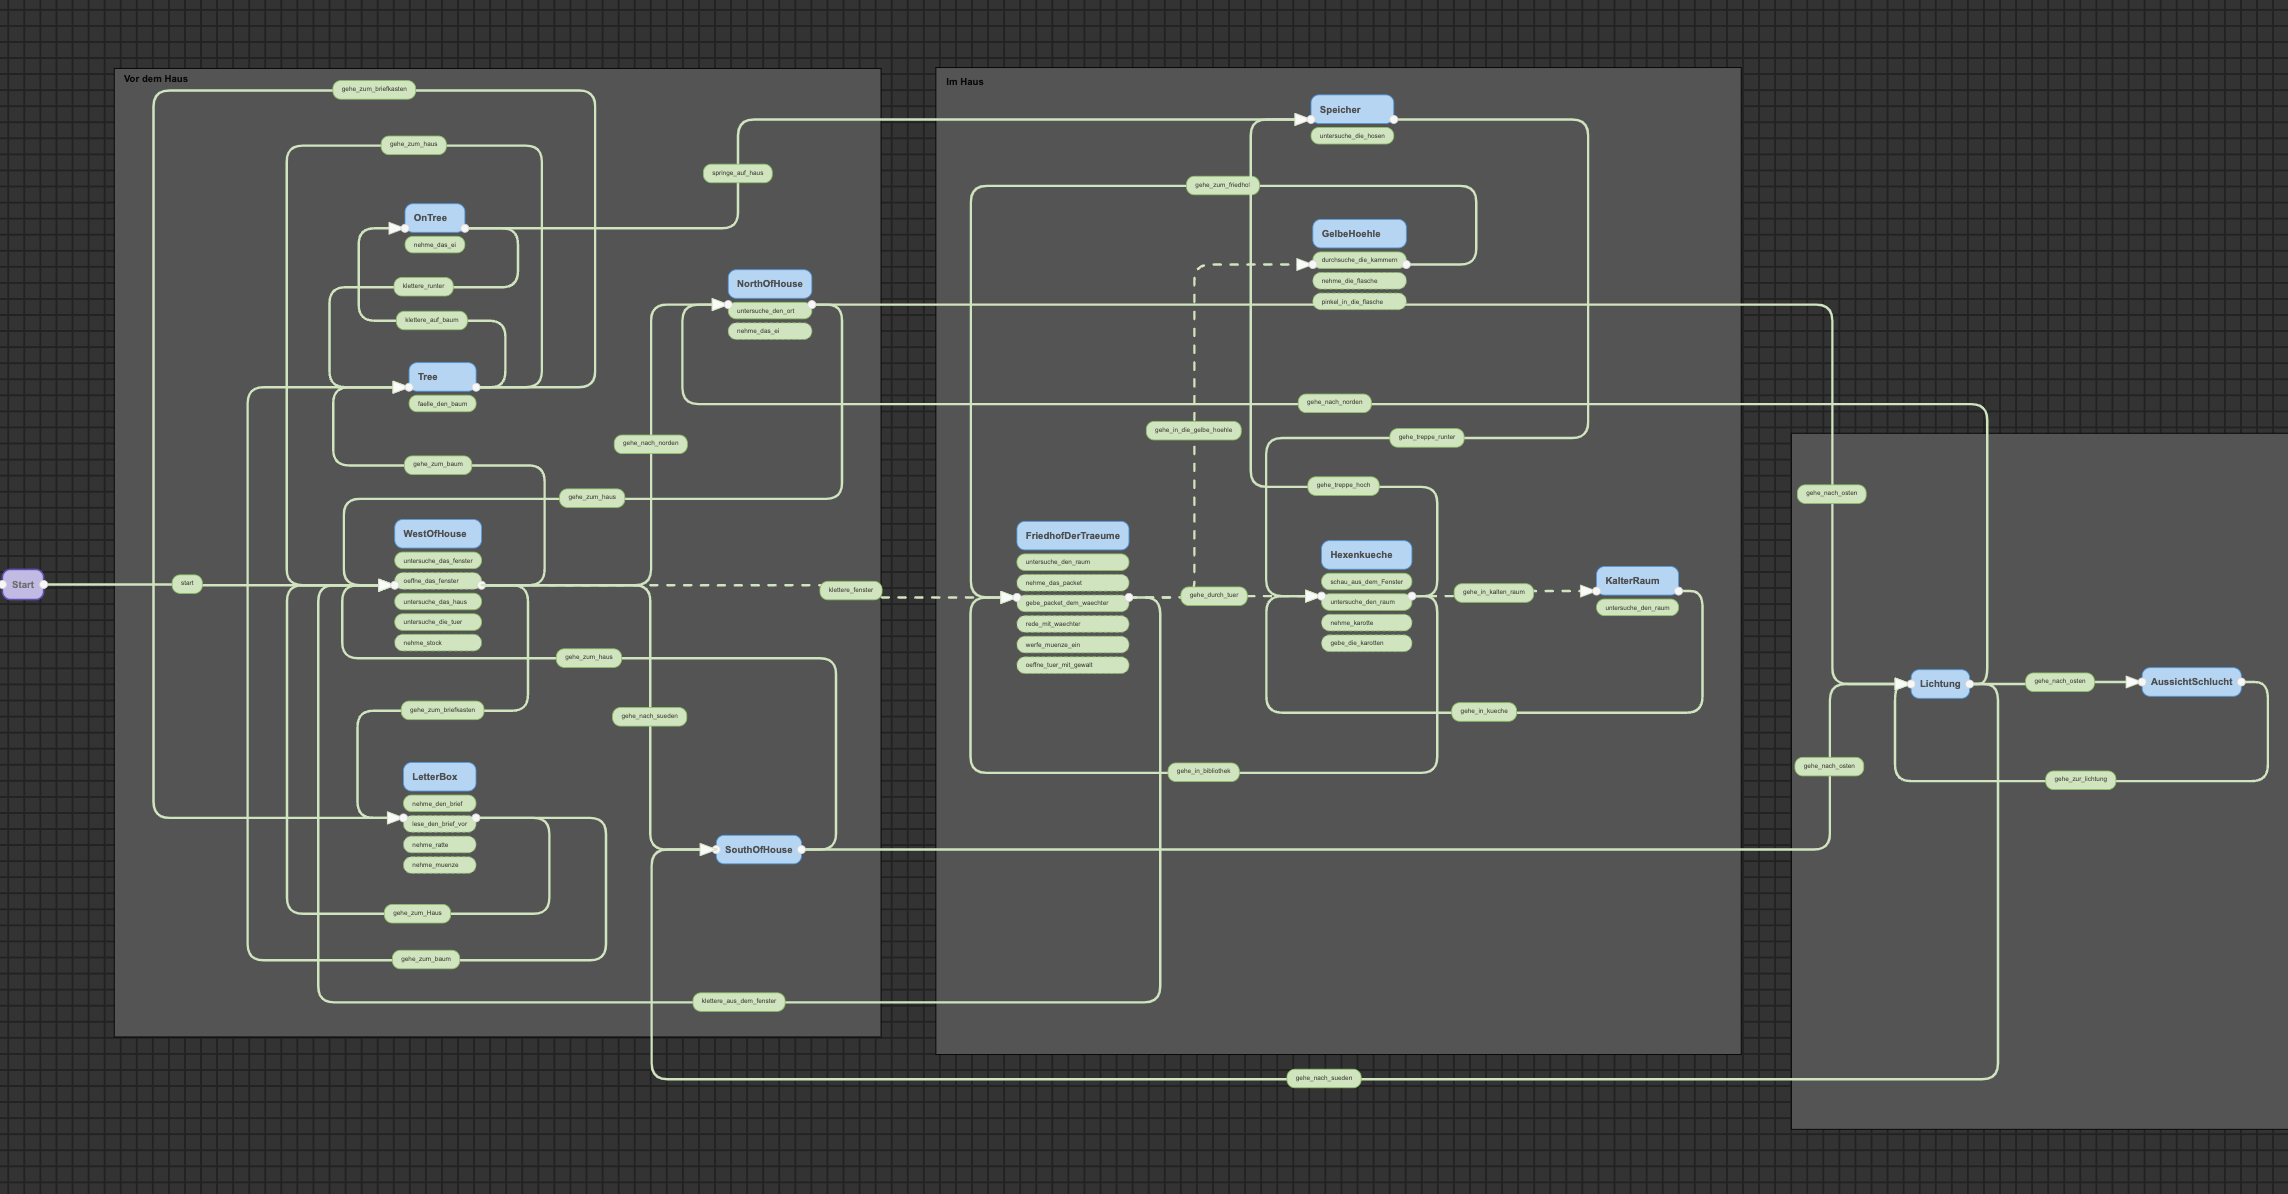Click the LetterBox state header

[439, 777]
